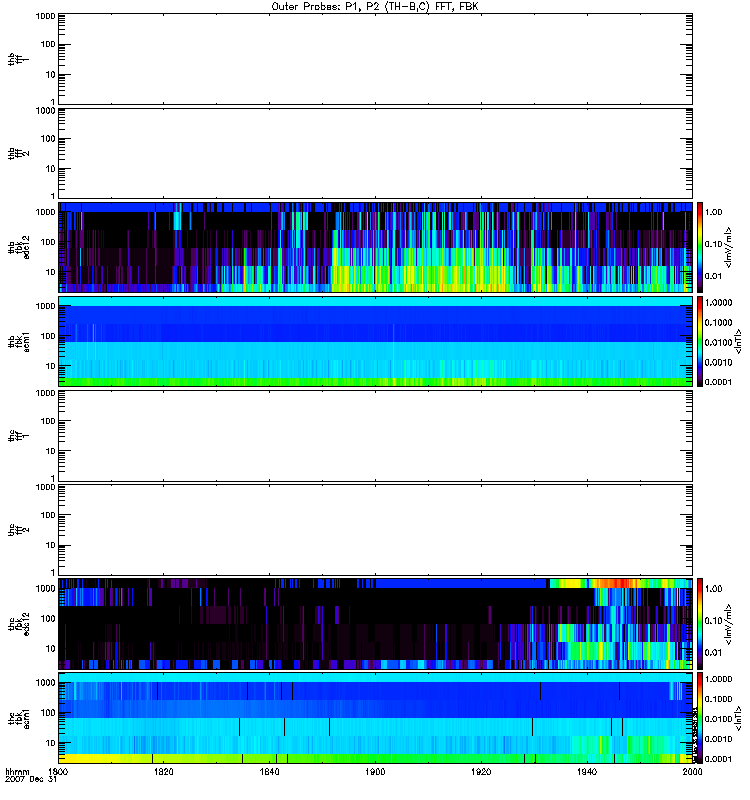Click the '1000' tick of the thb fbk scm1 axis

coord(45,306)
